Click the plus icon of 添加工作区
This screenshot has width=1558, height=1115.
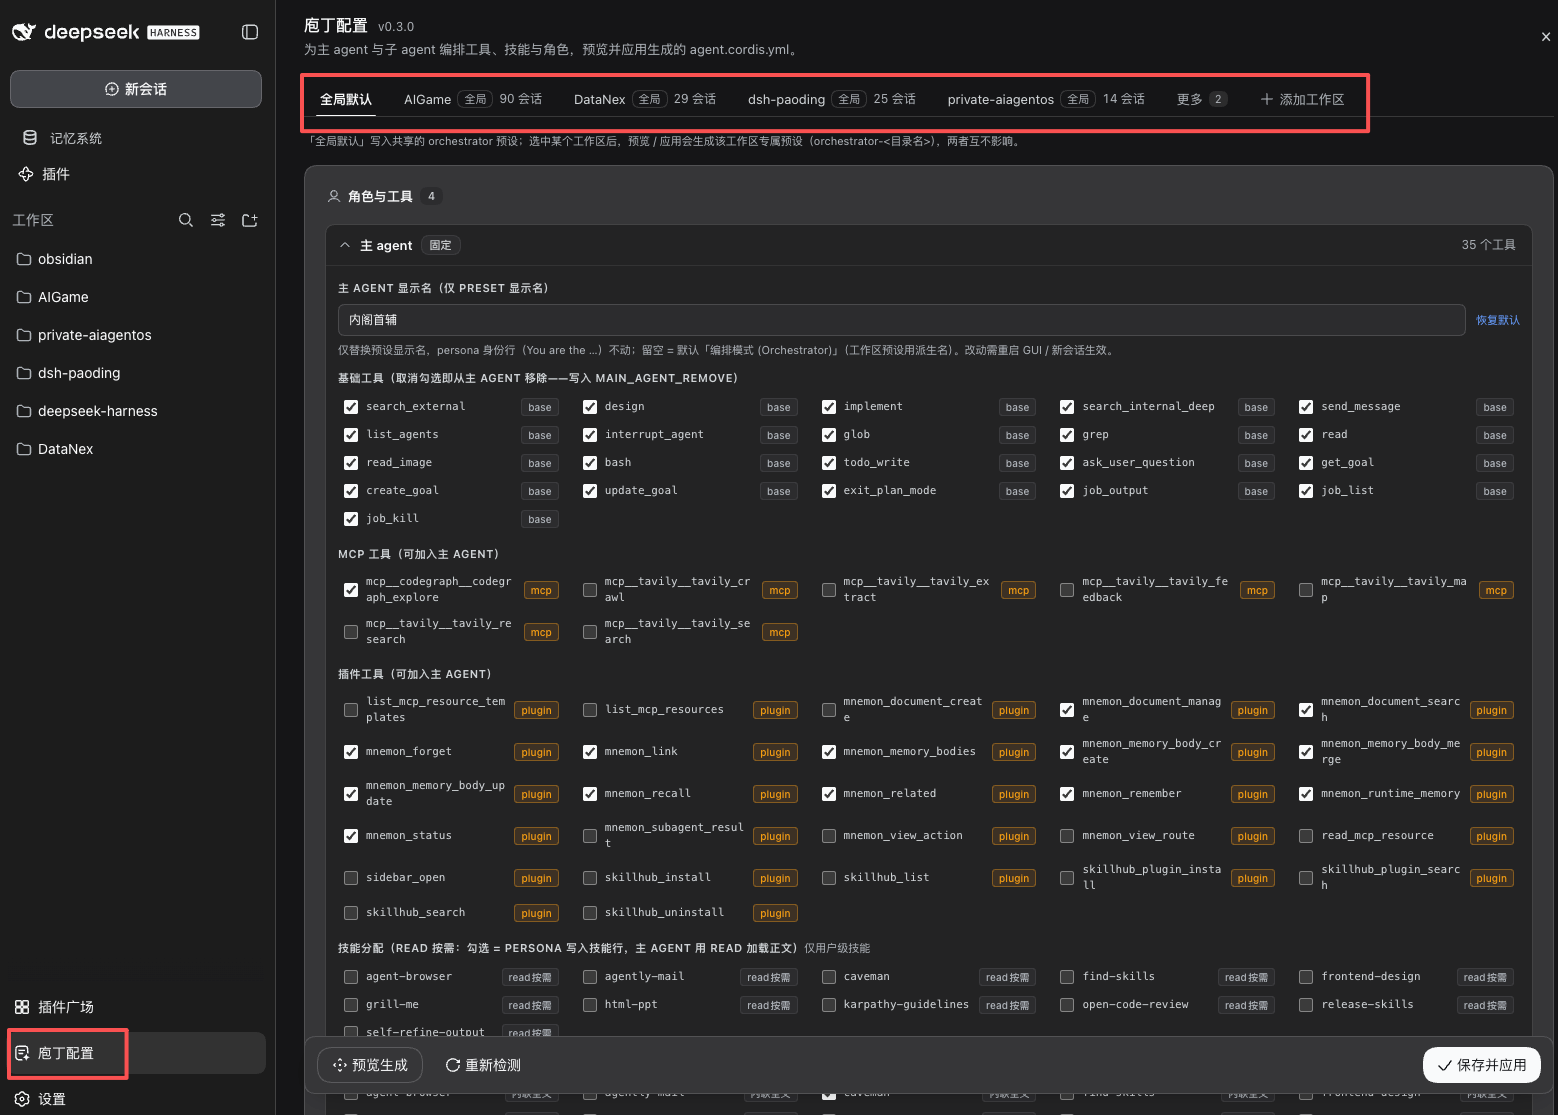1267,99
